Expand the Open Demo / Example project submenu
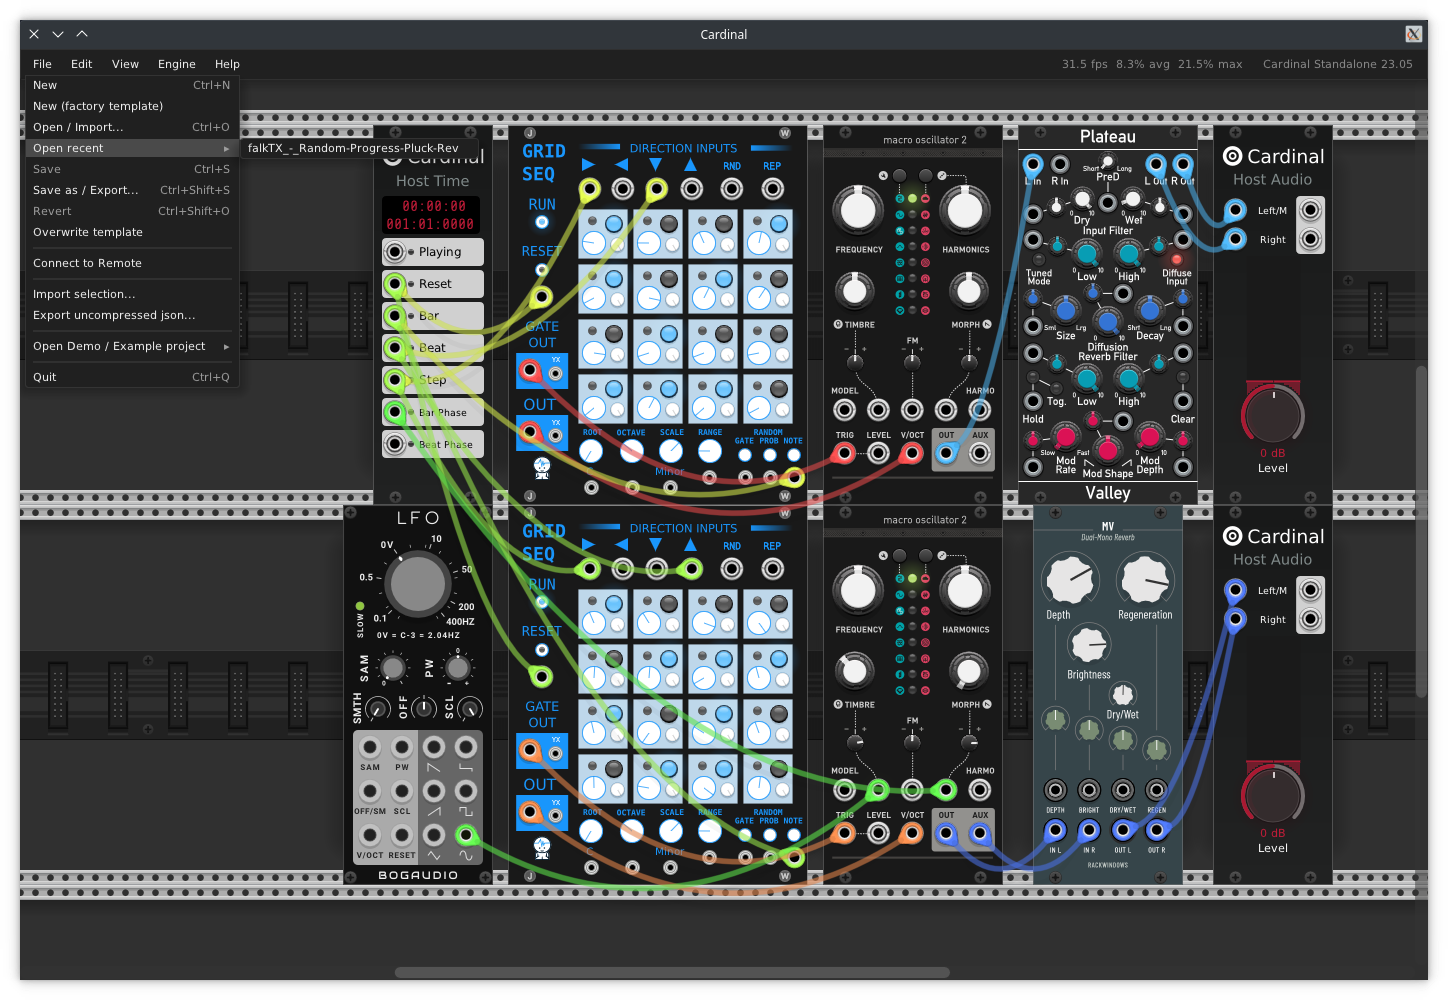1448x1000 pixels. (x=132, y=346)
